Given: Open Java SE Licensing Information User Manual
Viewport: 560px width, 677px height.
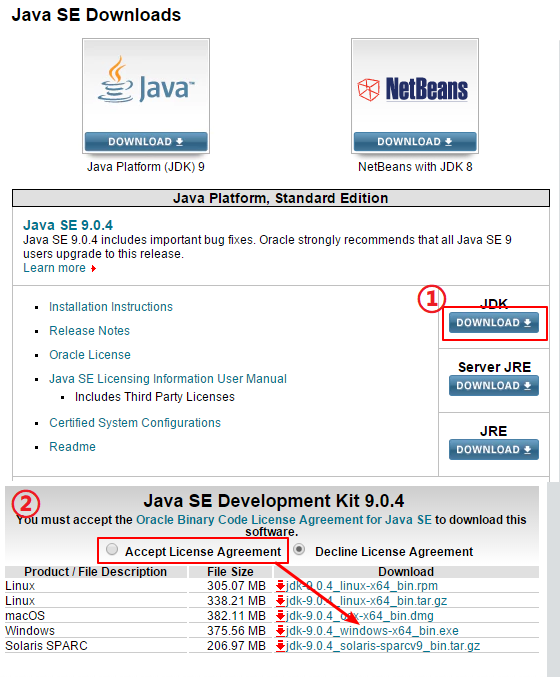Looking at the screenshot, I should pos(168,379).
